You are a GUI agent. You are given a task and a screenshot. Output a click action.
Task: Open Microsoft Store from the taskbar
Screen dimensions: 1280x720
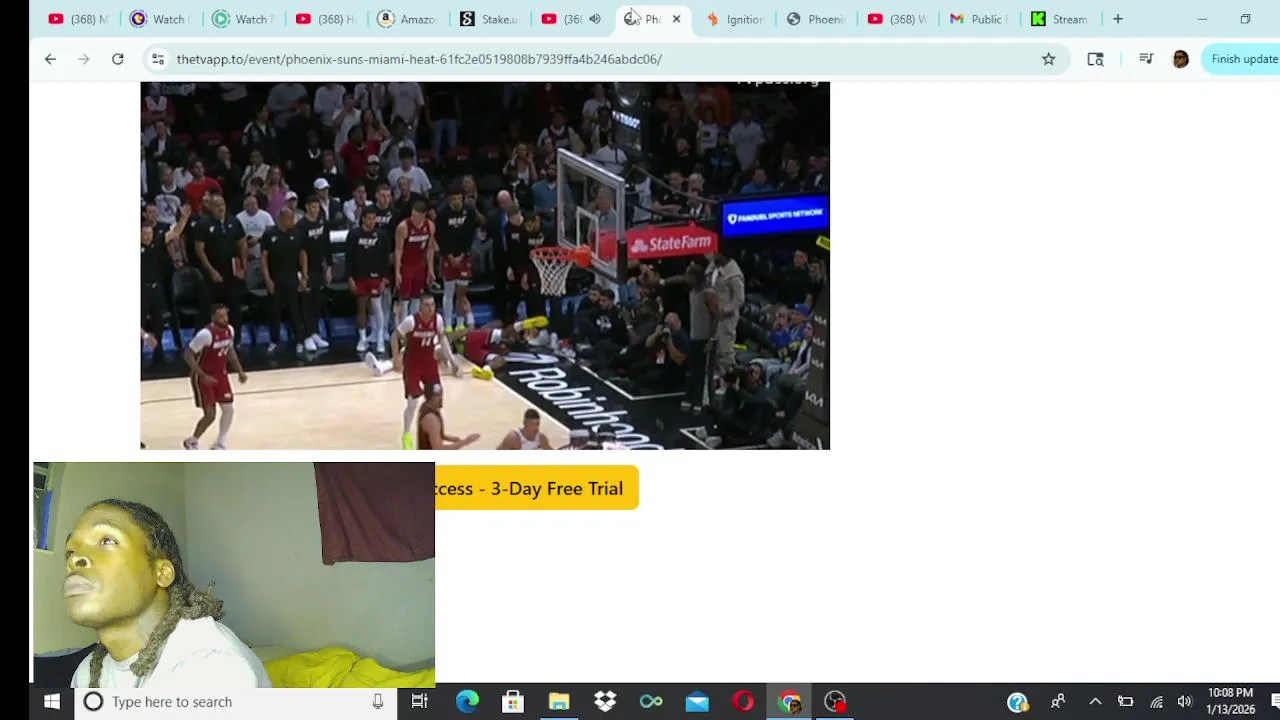tap(513, 702)
